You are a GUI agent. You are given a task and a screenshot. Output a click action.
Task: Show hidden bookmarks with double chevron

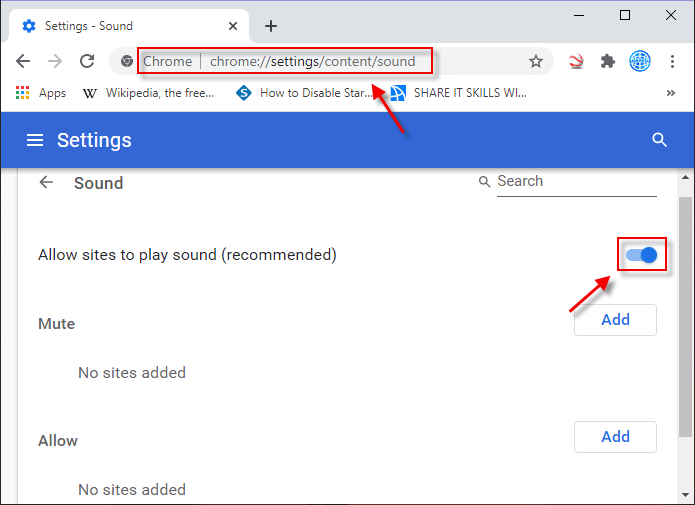click(671, 93)
